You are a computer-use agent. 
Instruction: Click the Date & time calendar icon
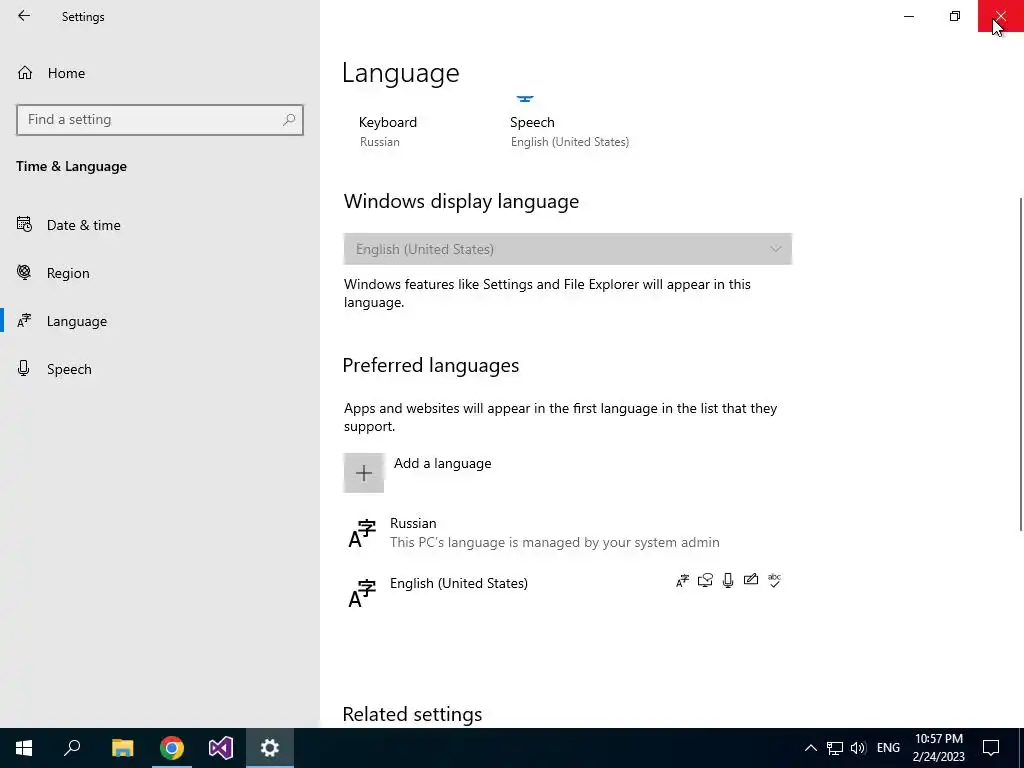coord(24,225)
